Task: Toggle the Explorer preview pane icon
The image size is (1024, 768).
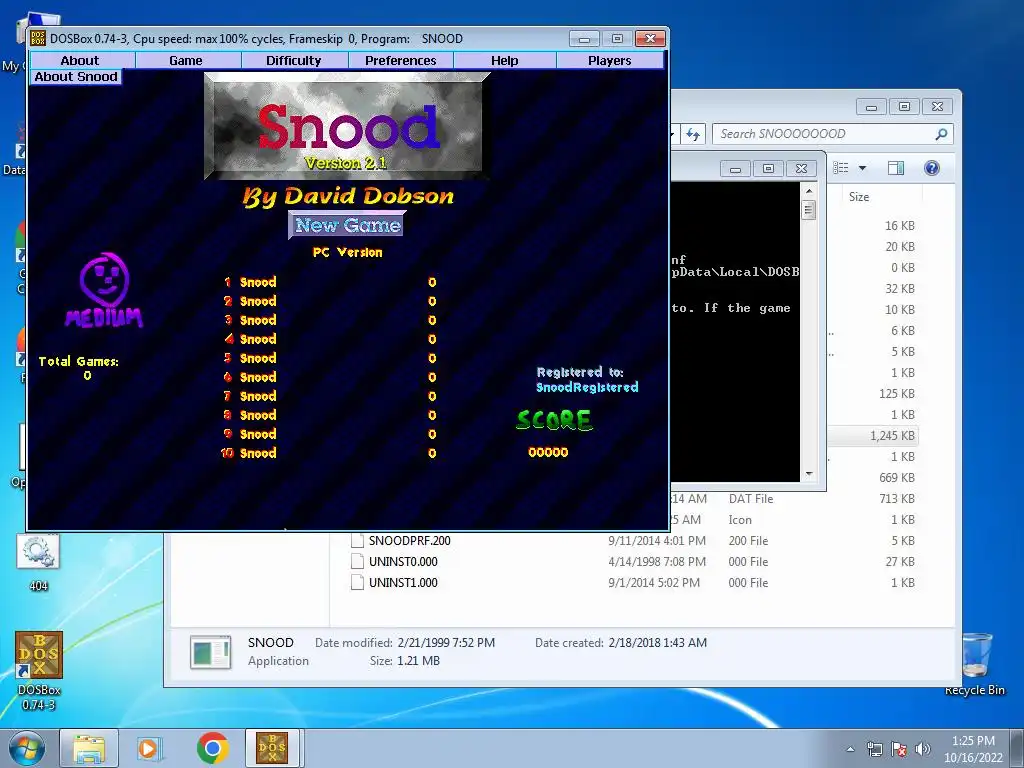Action: point(896,168)
